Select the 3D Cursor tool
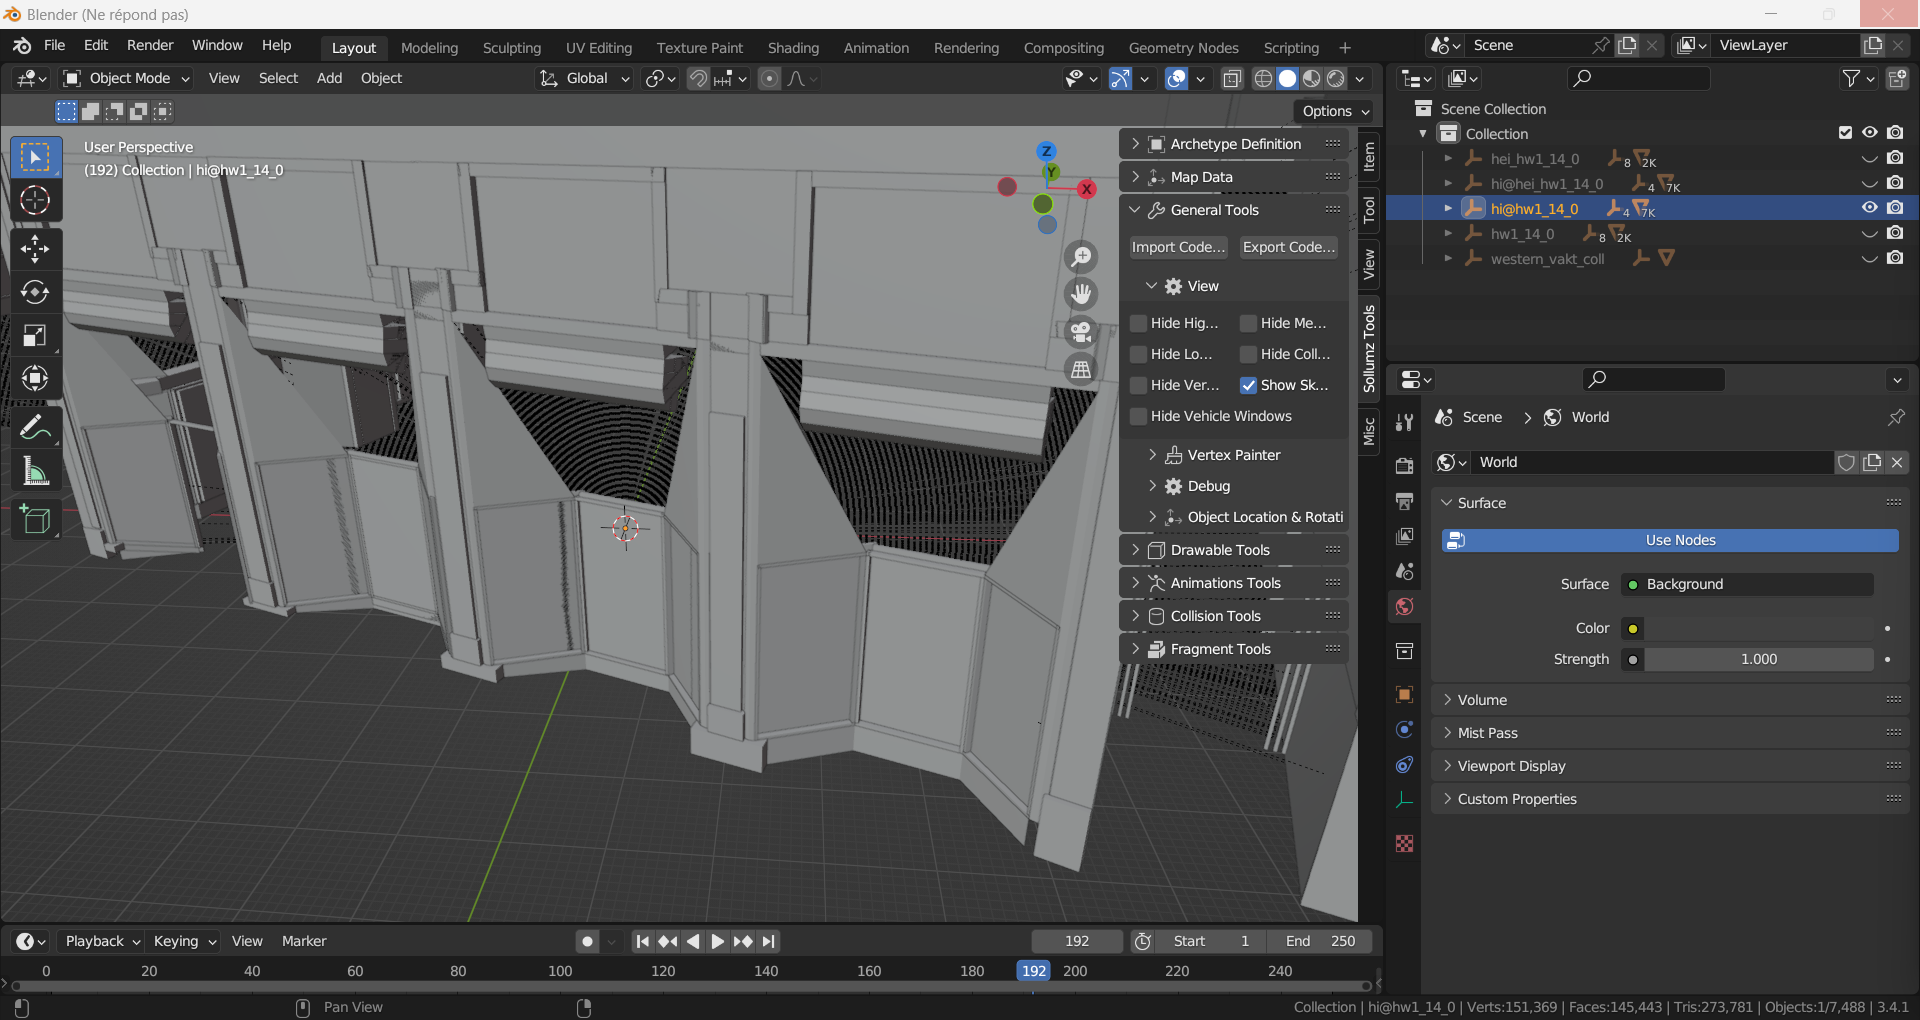 (35, 201)
